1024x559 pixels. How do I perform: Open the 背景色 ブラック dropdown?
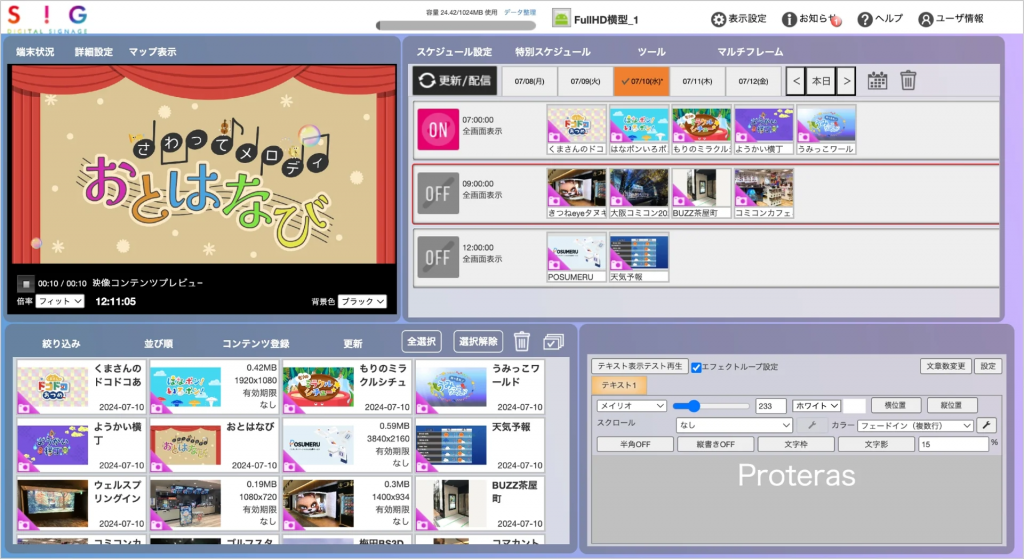pos(362,301)
